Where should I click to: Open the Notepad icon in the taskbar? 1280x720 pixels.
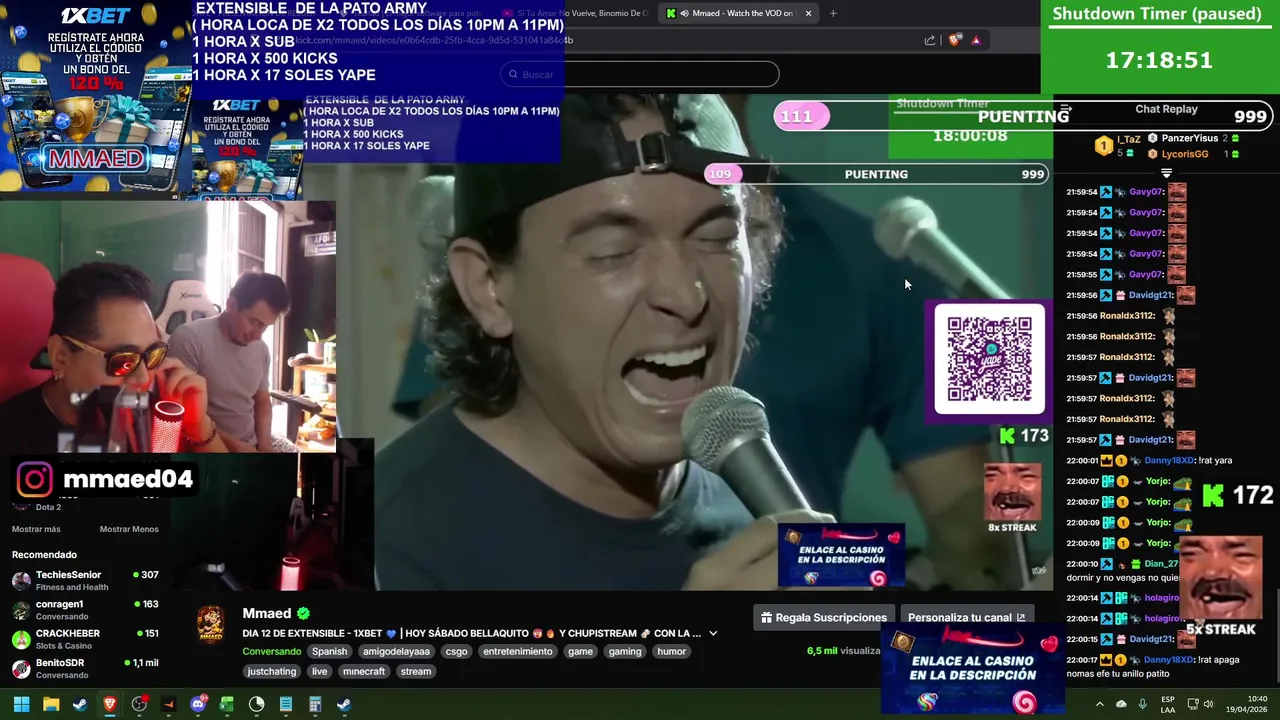286,704
